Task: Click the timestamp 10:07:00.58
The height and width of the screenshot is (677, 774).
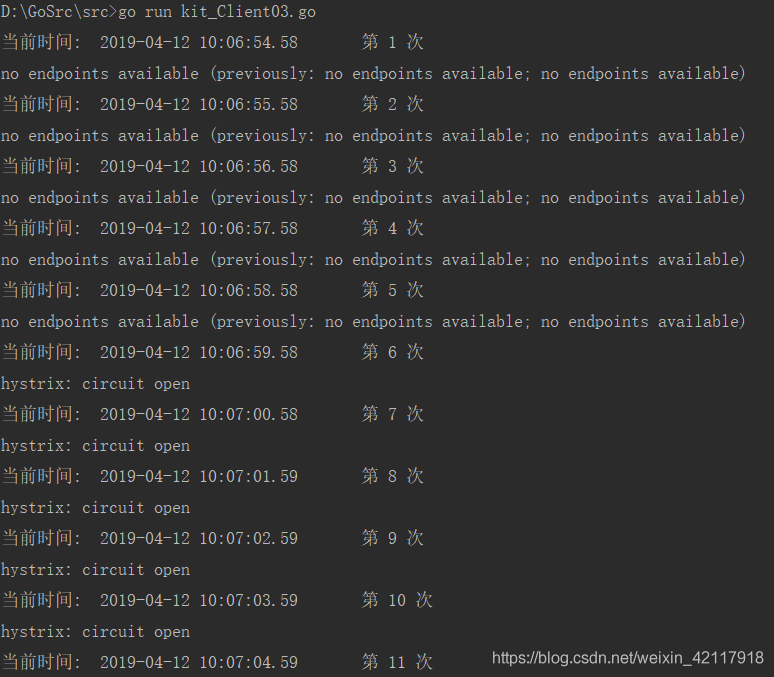Action: (x=247, y=414)
